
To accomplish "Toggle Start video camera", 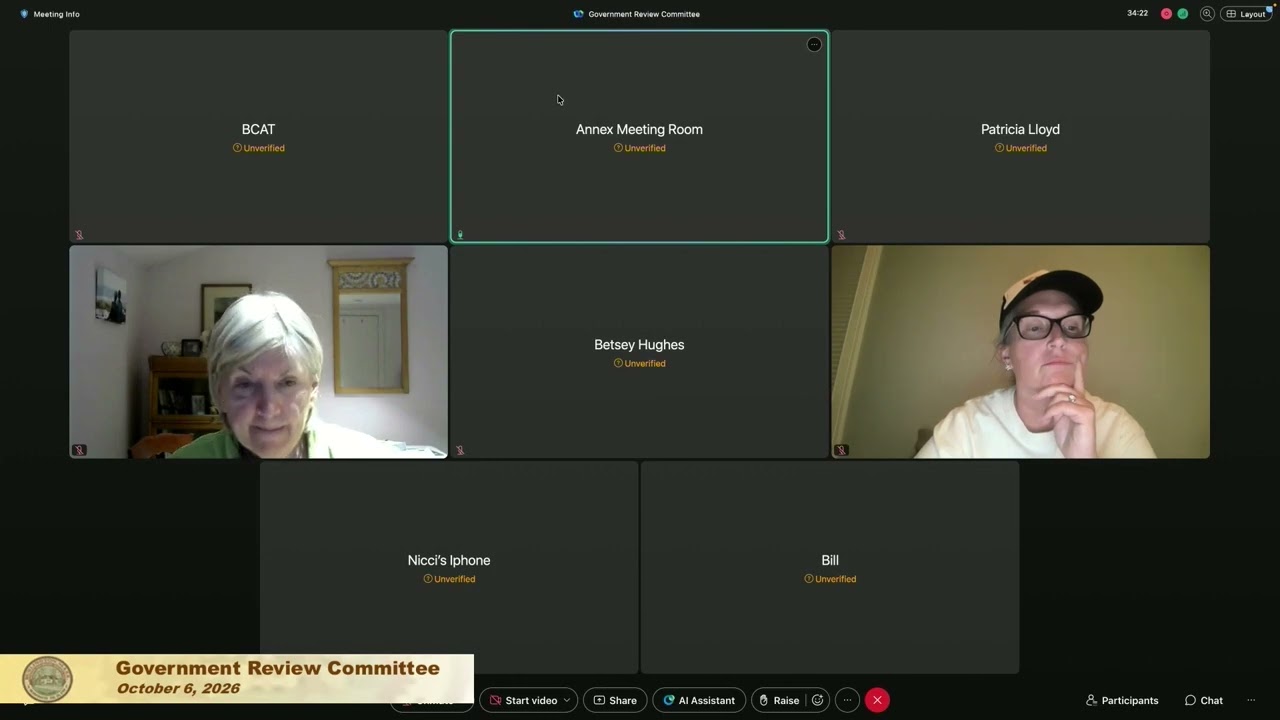I will click(523, 700).
